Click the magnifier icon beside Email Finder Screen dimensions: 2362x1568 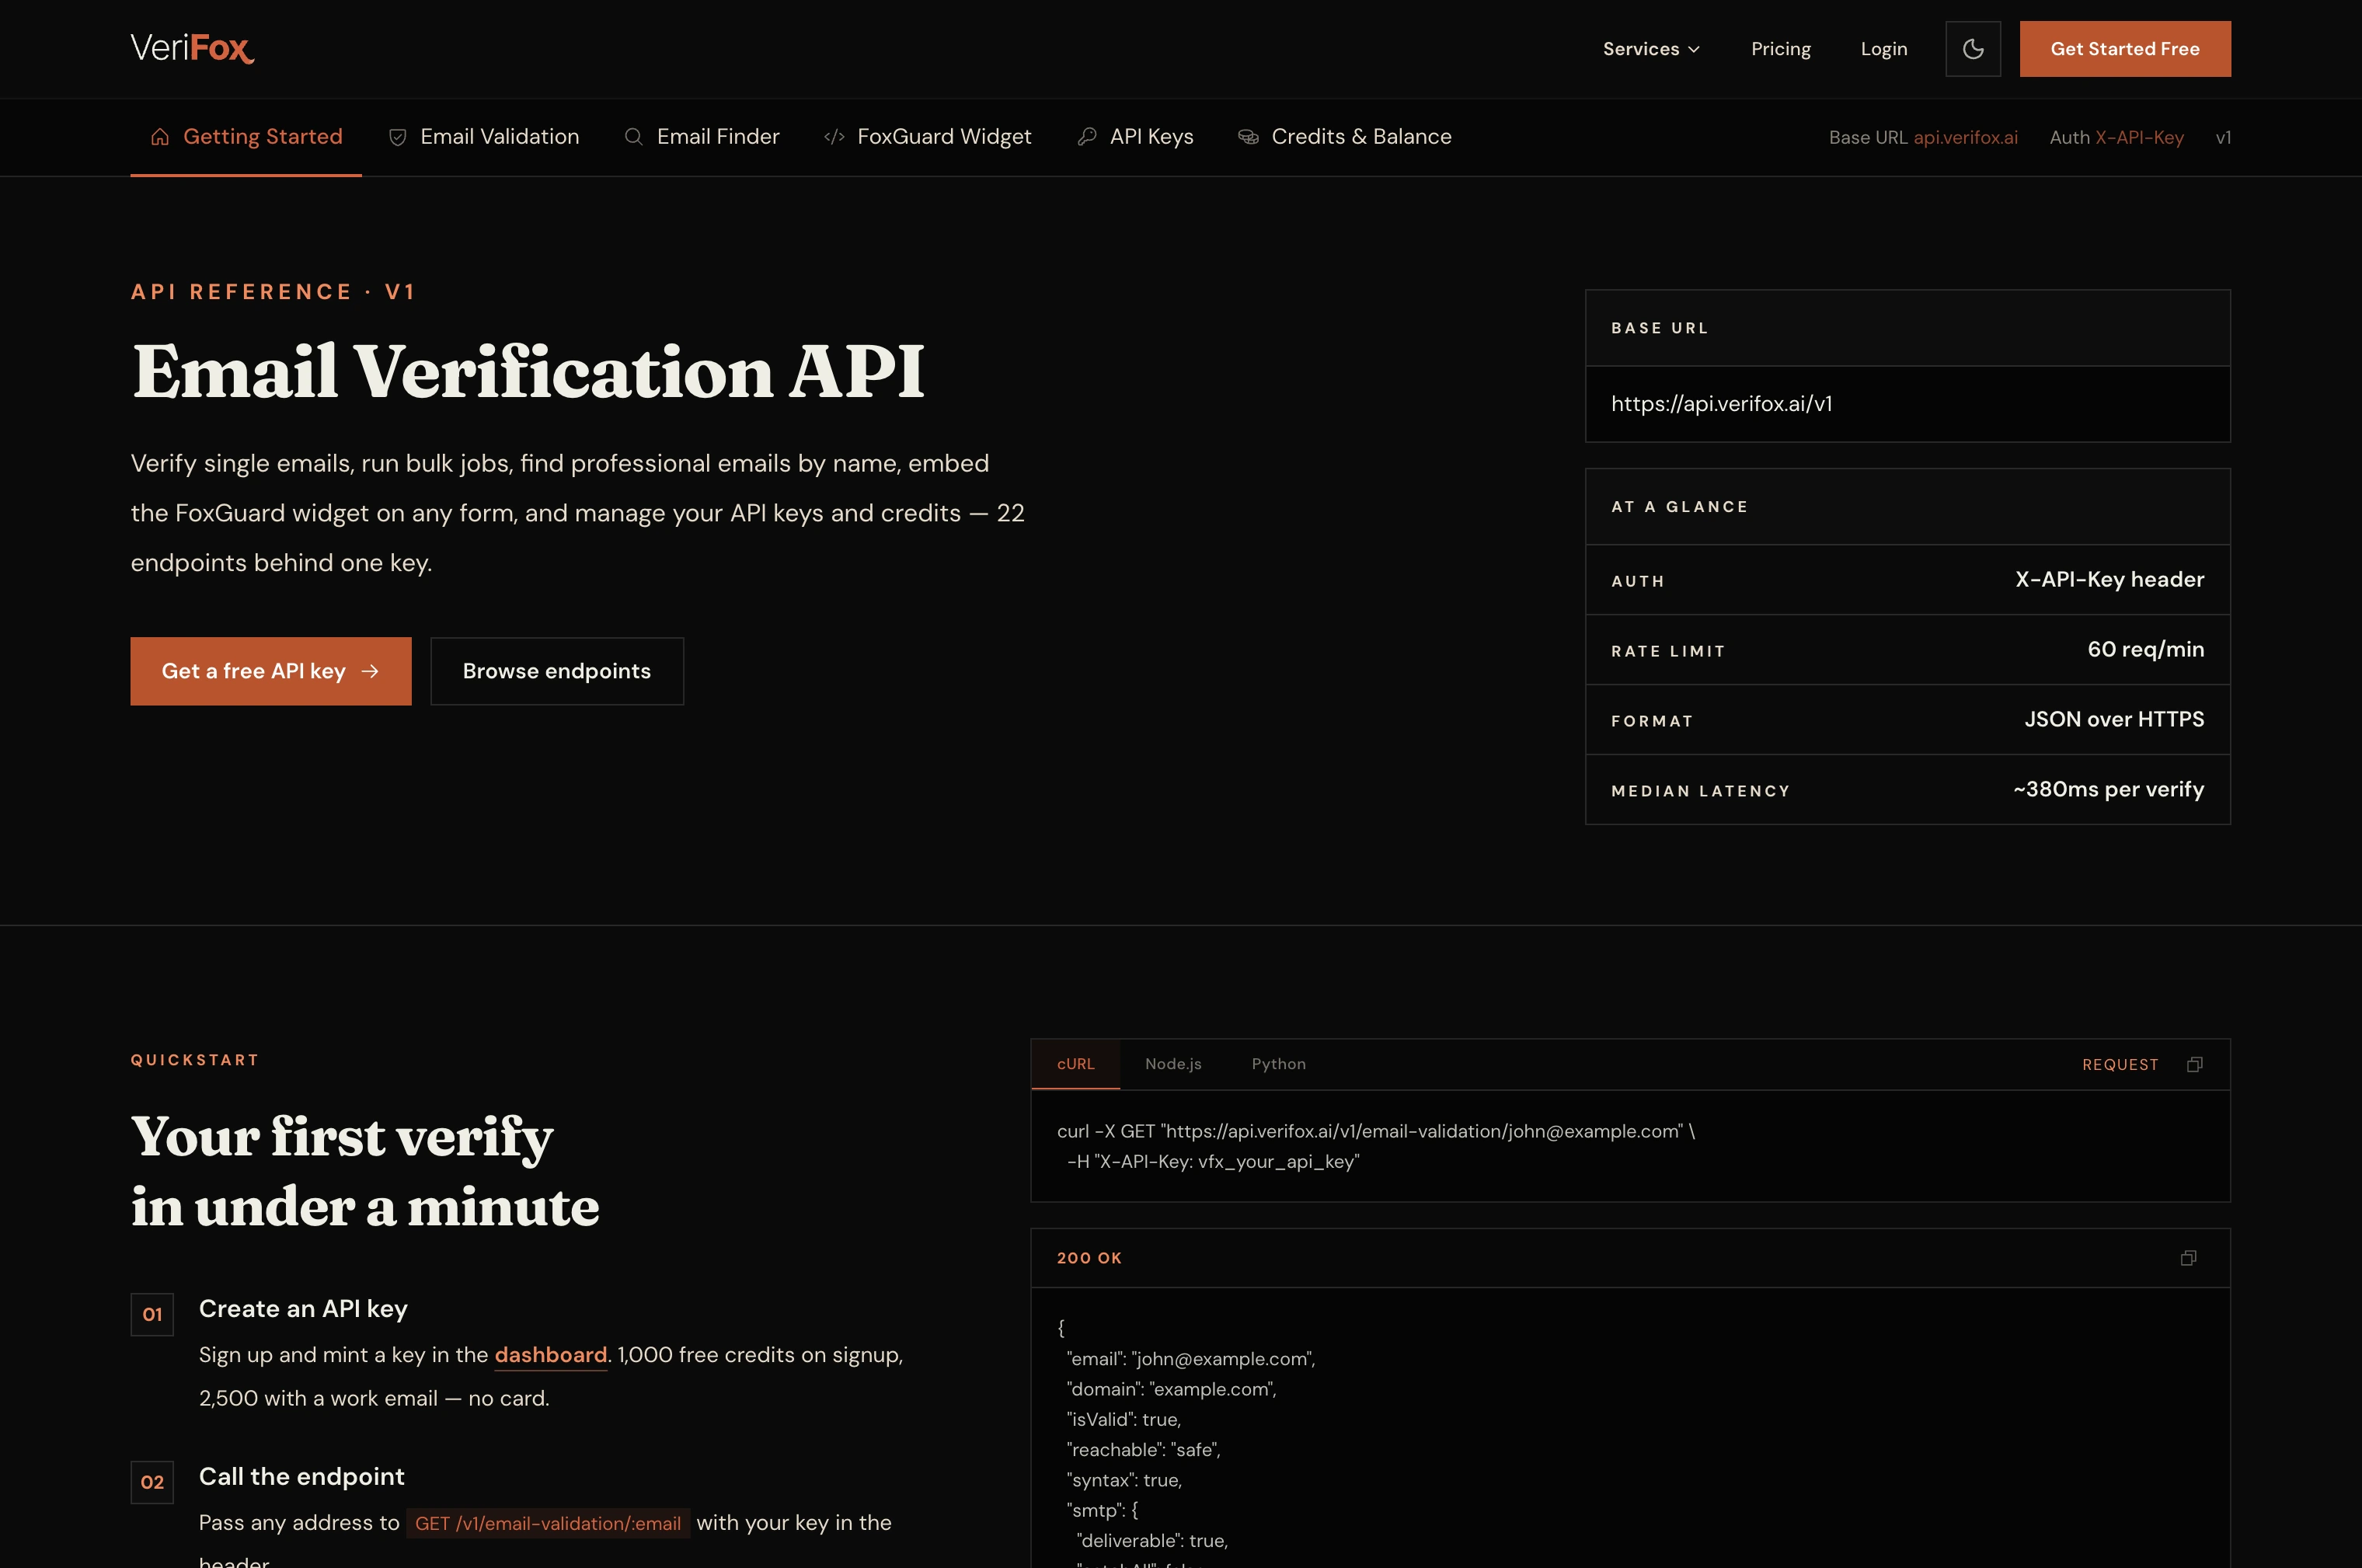[x=633, y=137]
